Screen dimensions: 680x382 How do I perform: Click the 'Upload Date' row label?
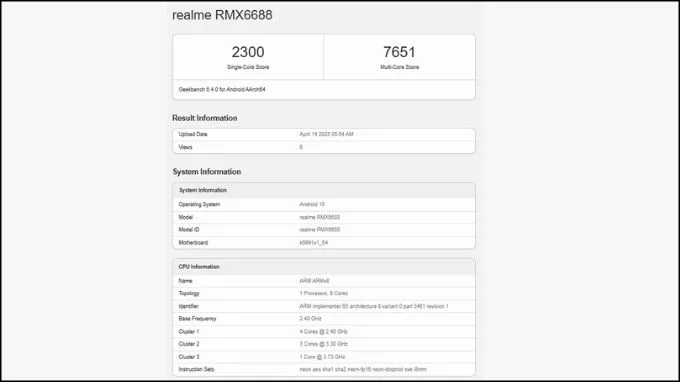pyautogui.click(x=193, y=134)
